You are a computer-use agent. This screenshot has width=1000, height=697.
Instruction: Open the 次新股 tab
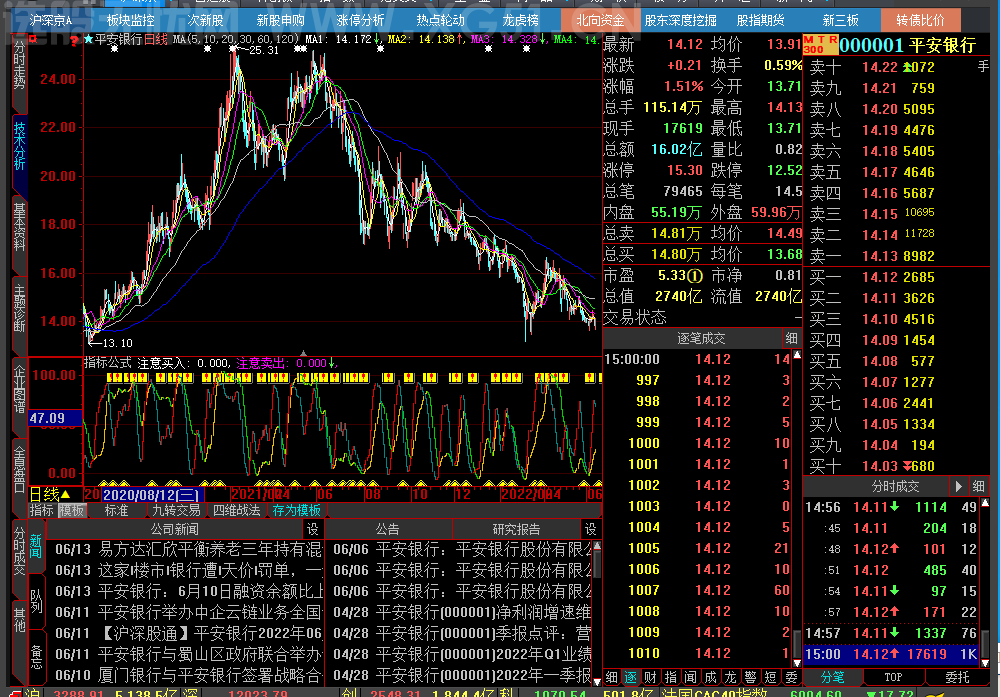205,20
